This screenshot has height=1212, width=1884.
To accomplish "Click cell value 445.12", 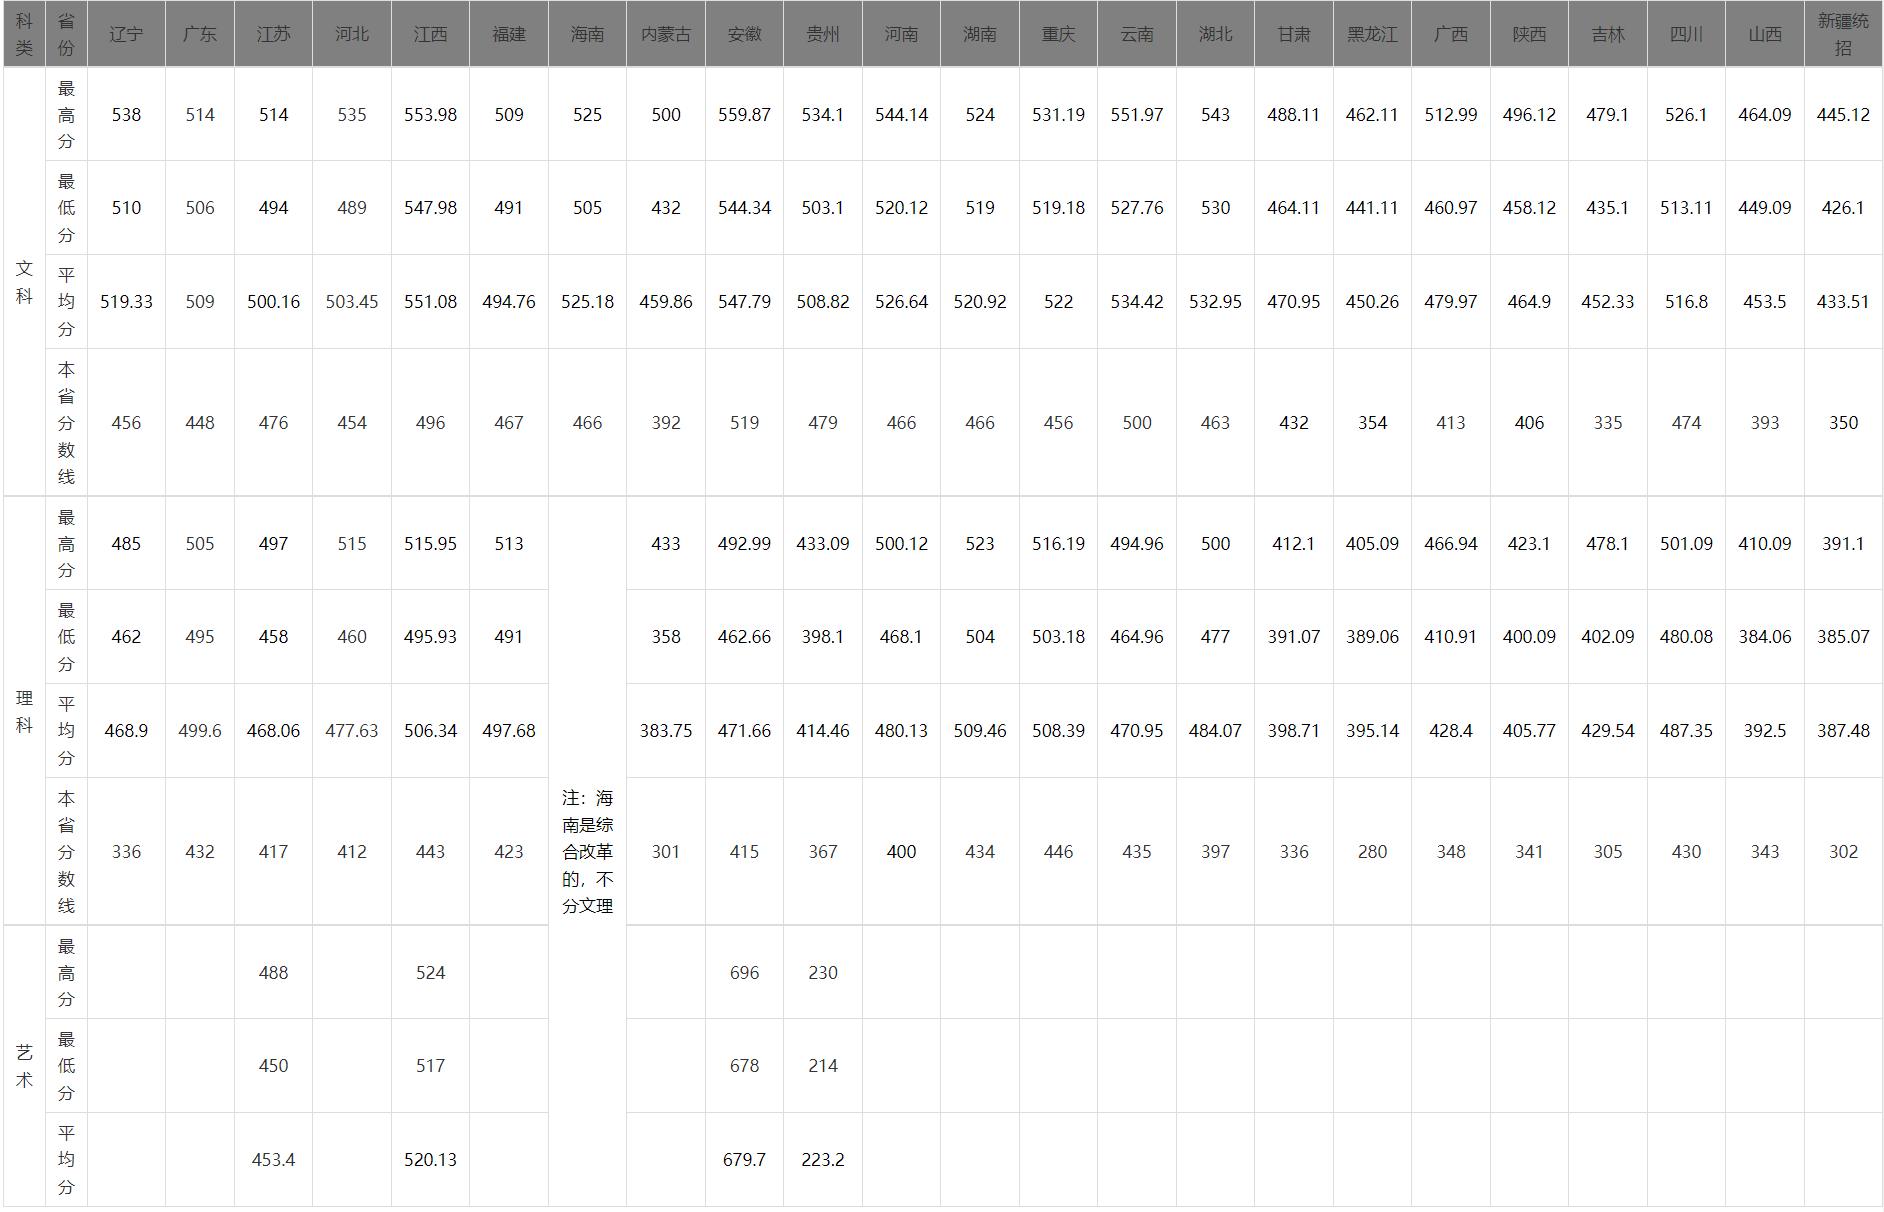I will [1843, 115].
